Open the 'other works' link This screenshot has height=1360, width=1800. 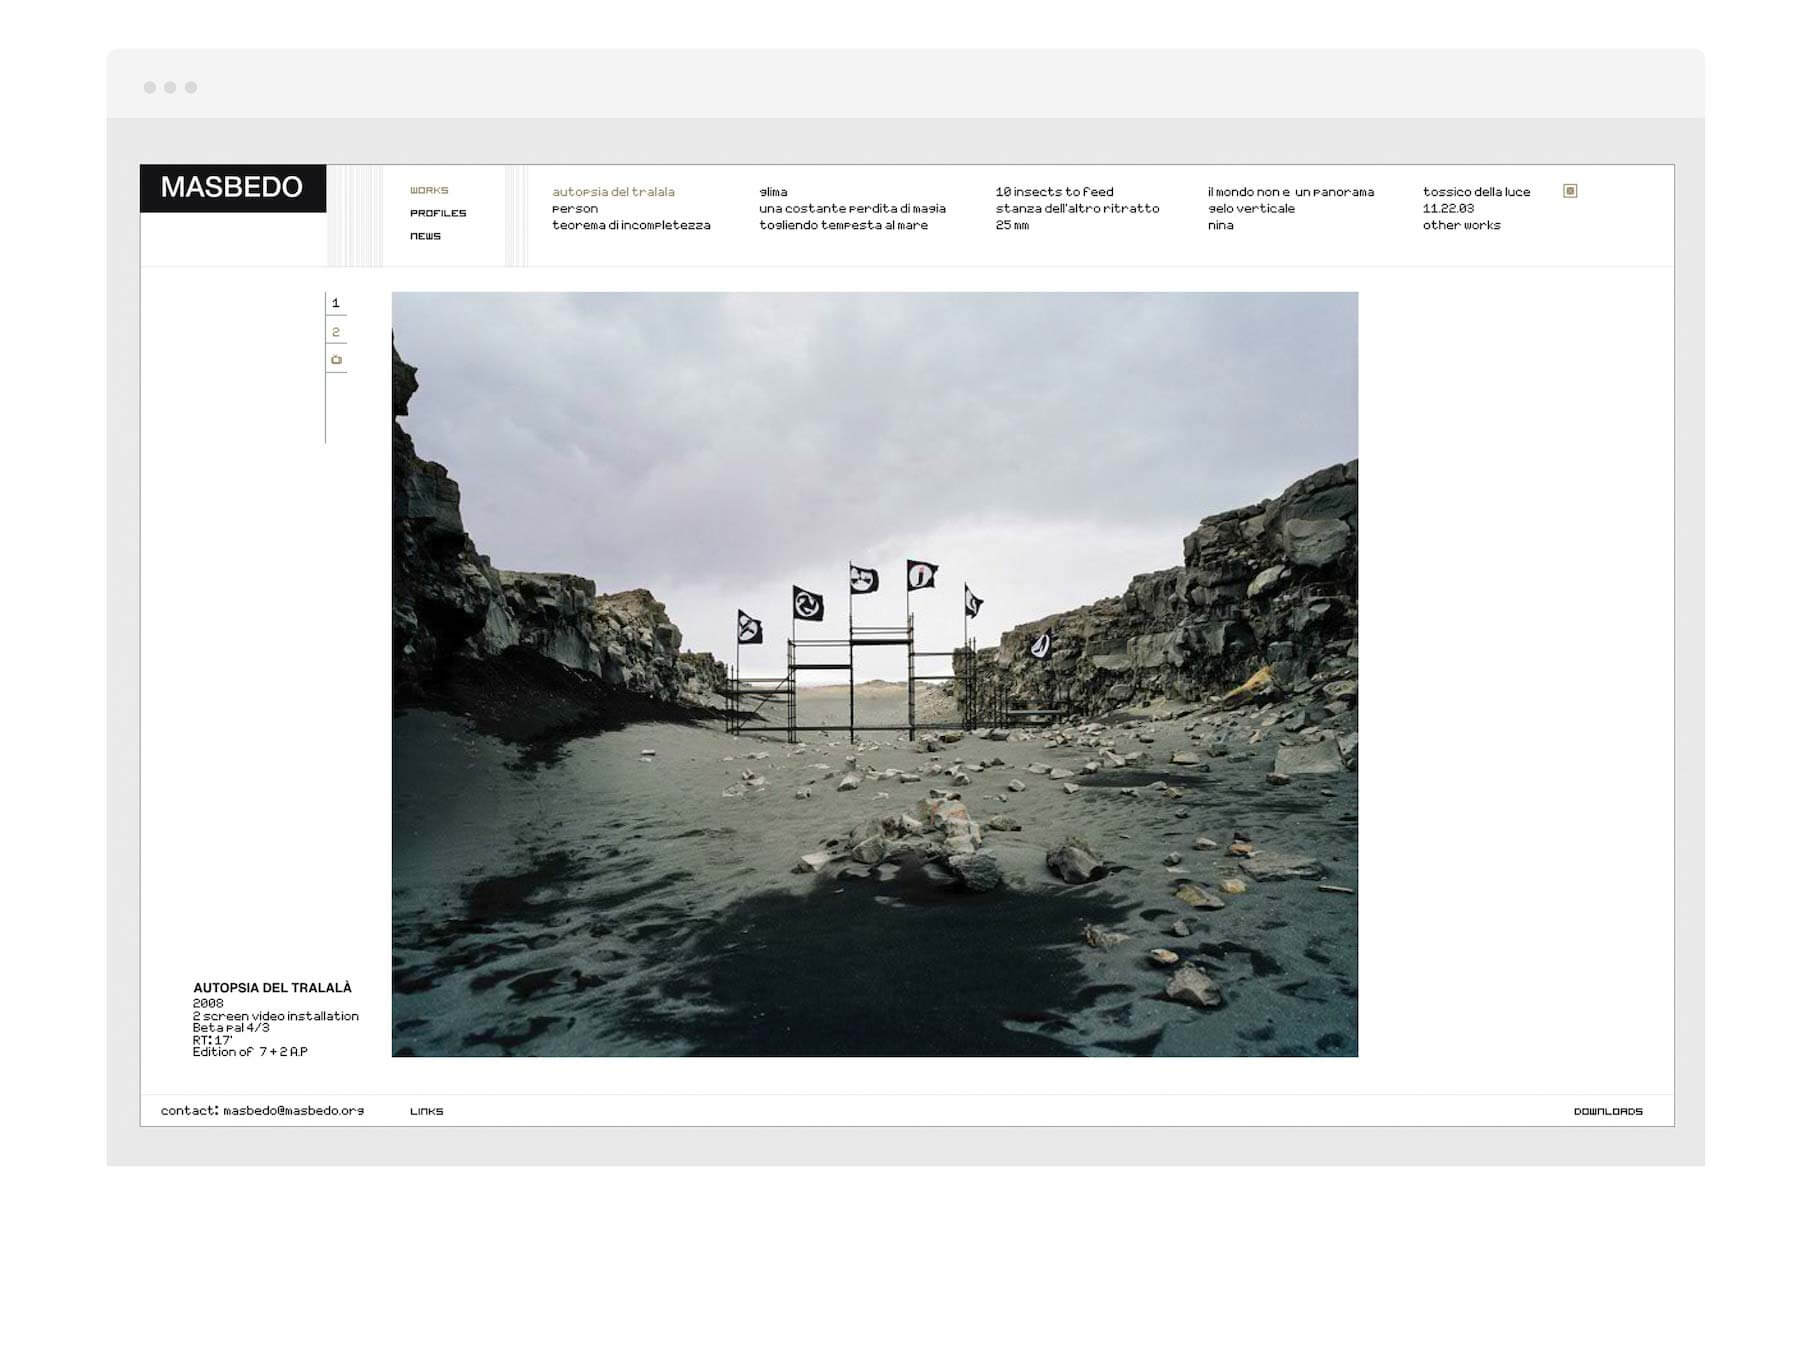pyautogui.click(x=1461, y=226)
